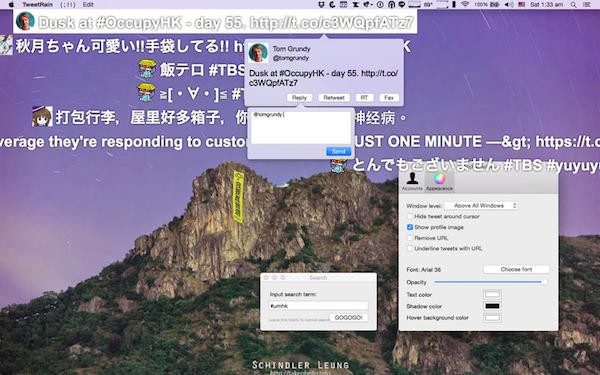Open the US flag input source menu
600x375 pixels.
521,5
